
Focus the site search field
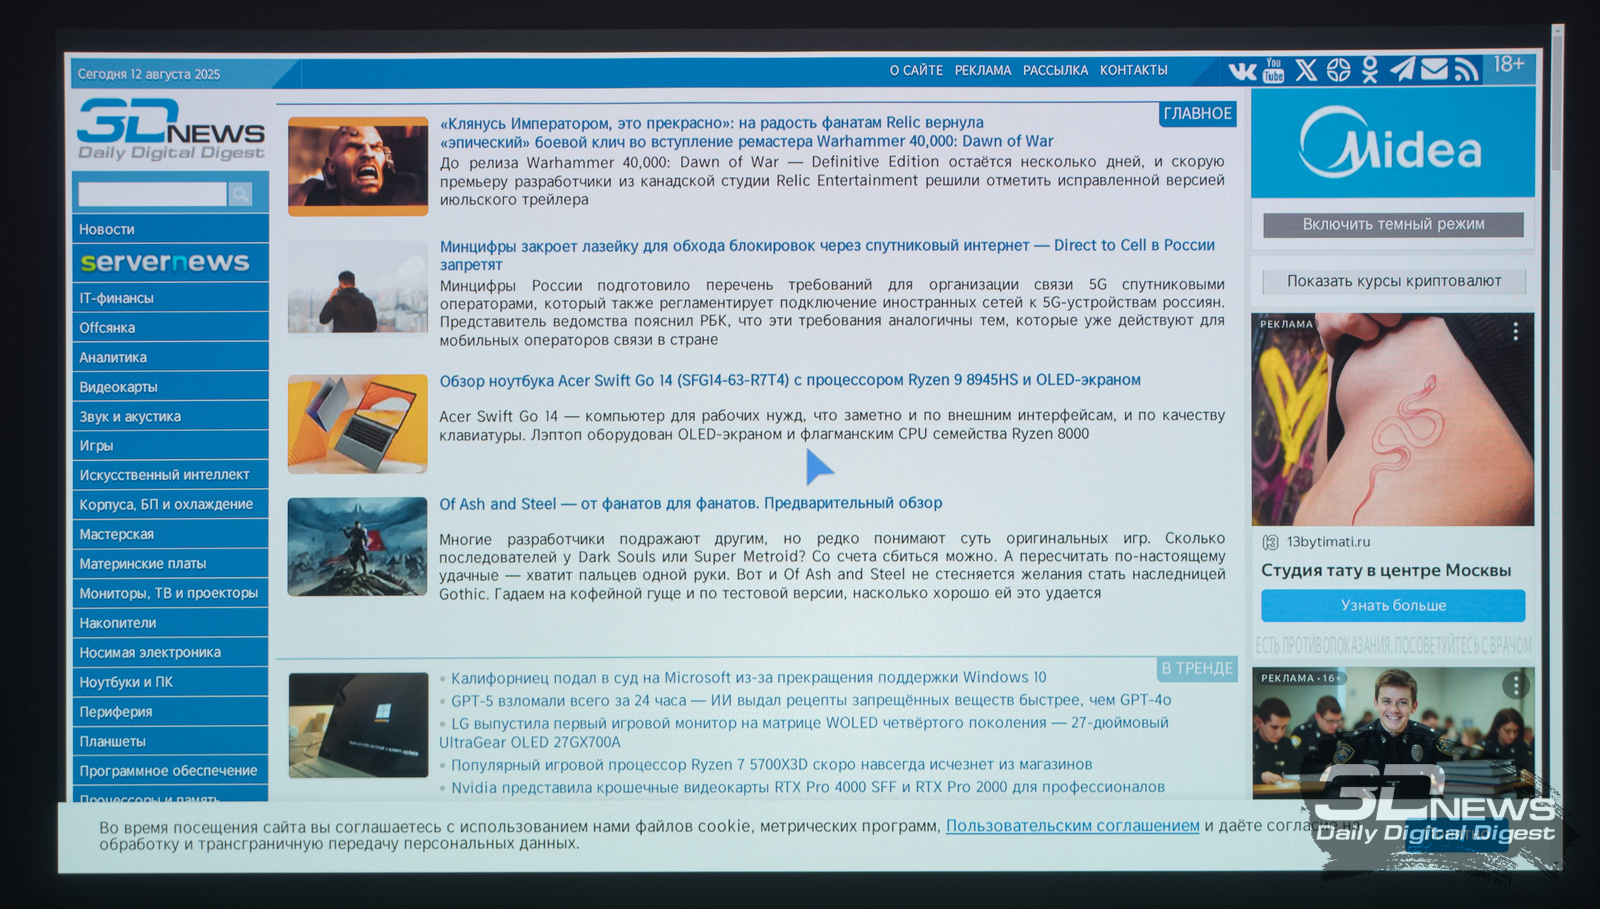click(x=153, y=194)
